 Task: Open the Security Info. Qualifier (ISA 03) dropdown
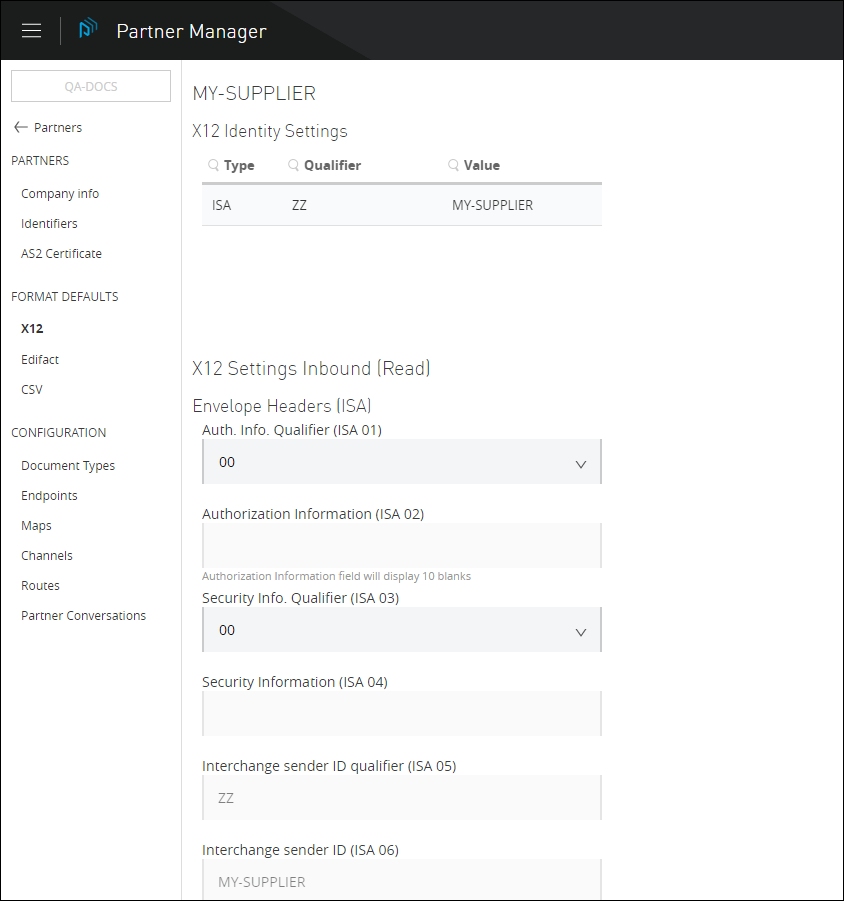400,631
